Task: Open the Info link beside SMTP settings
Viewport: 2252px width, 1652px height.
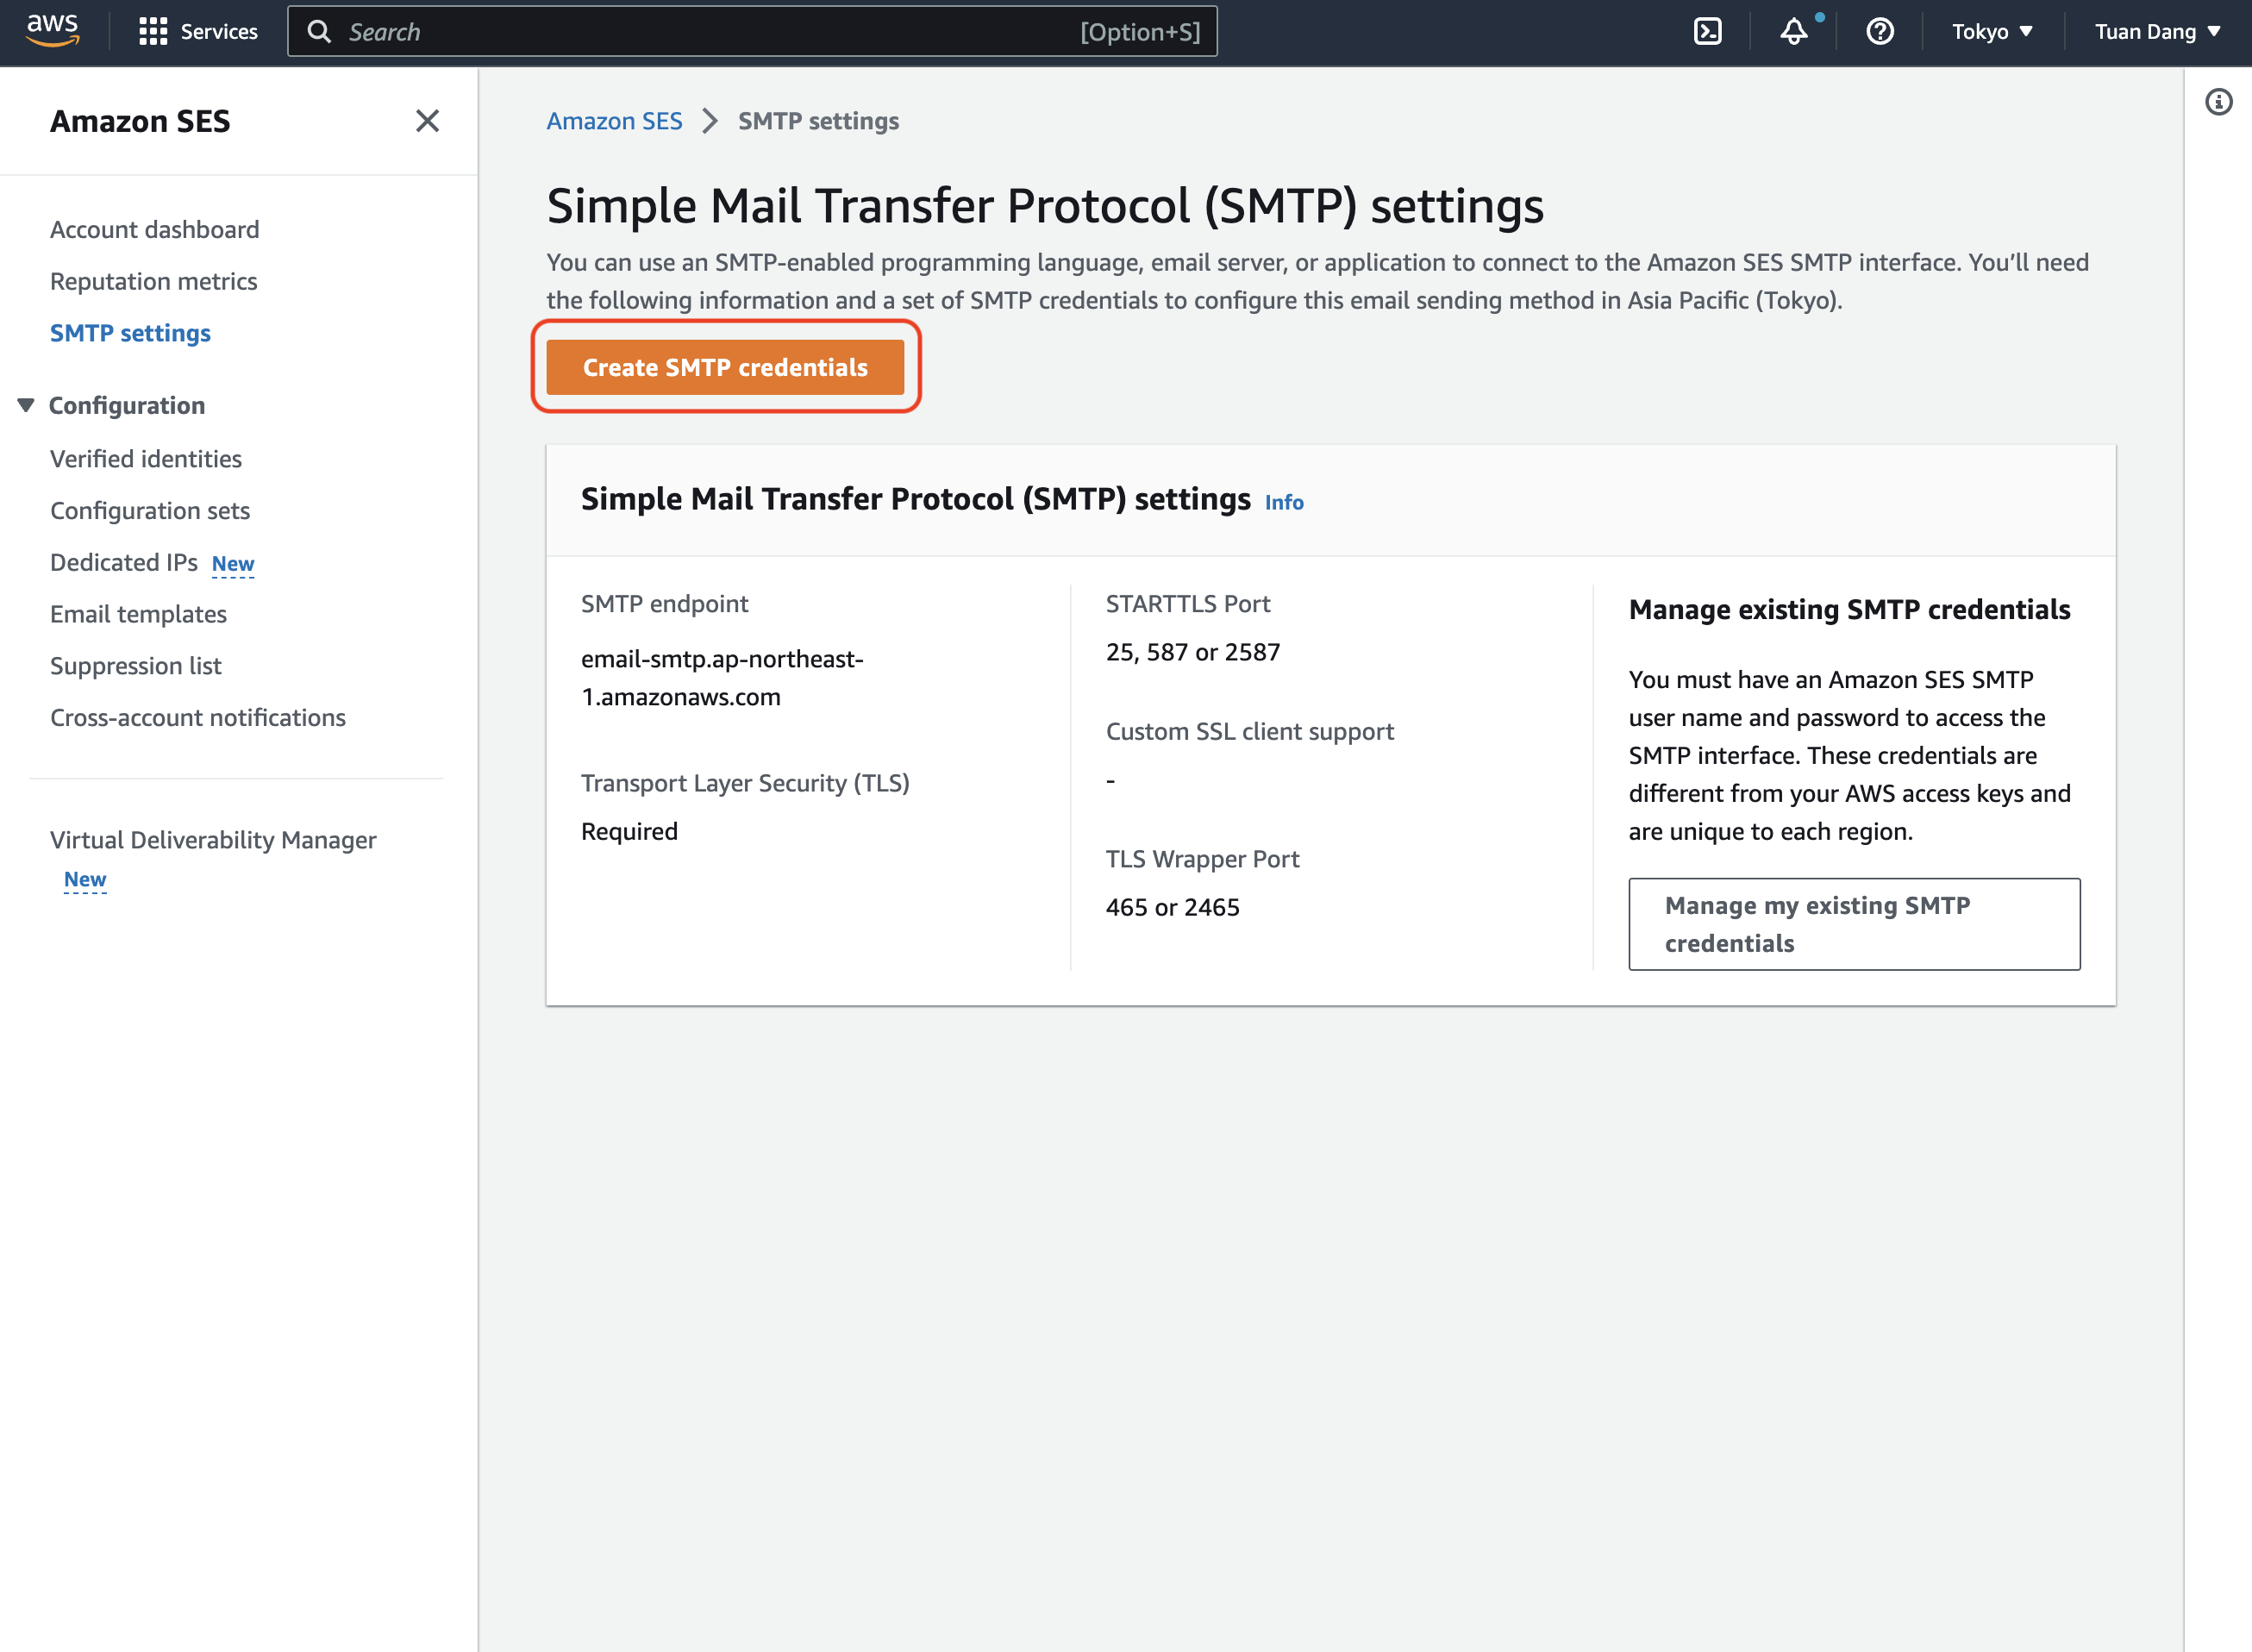Action: click(1284, 502)
